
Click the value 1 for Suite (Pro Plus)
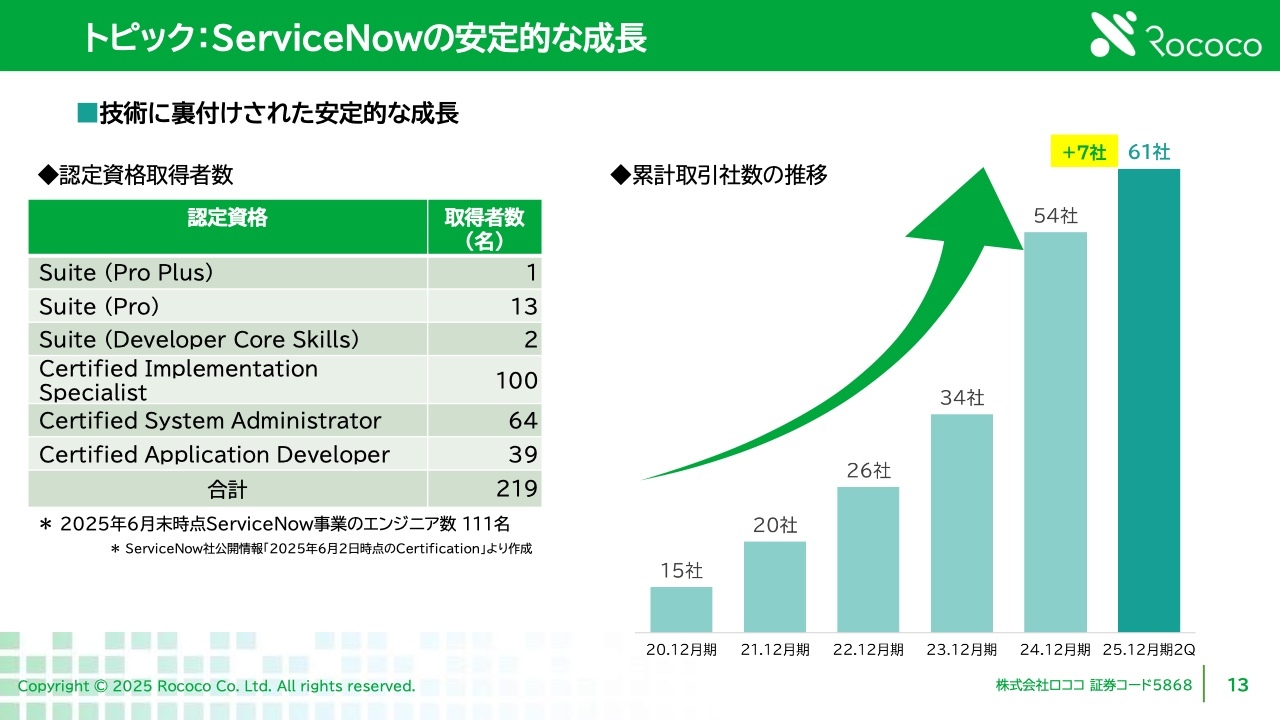coord(532,273)
